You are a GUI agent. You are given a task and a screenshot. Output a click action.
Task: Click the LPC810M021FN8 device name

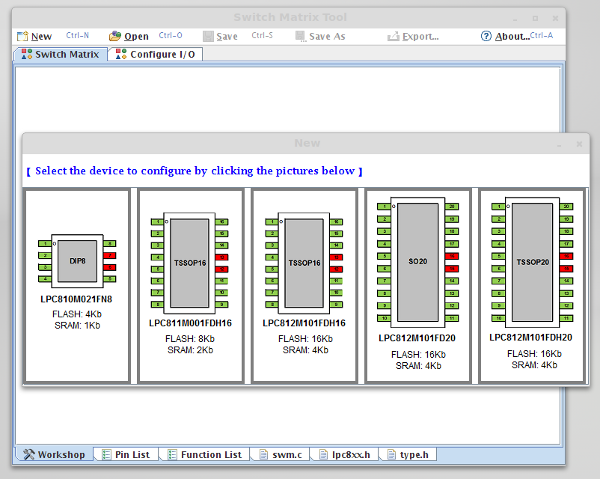click(x=77, y=299)
